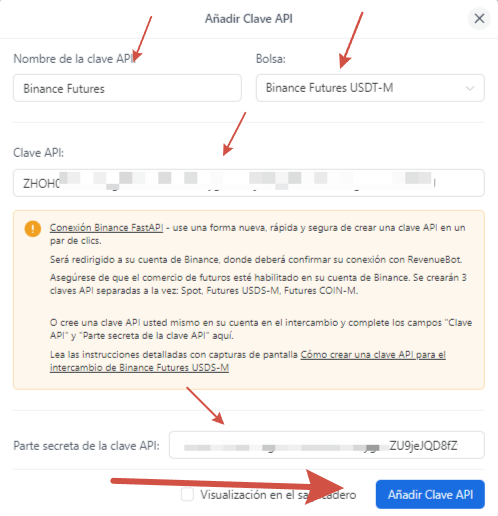Click the Clave API key input field
Viewport: 498px width, 516px height.
(249, 183)
